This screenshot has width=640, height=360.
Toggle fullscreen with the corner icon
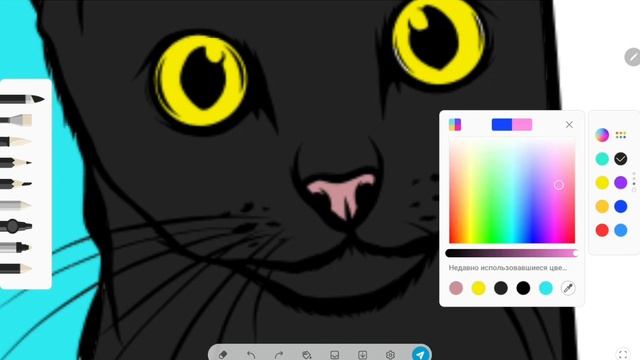623,354
